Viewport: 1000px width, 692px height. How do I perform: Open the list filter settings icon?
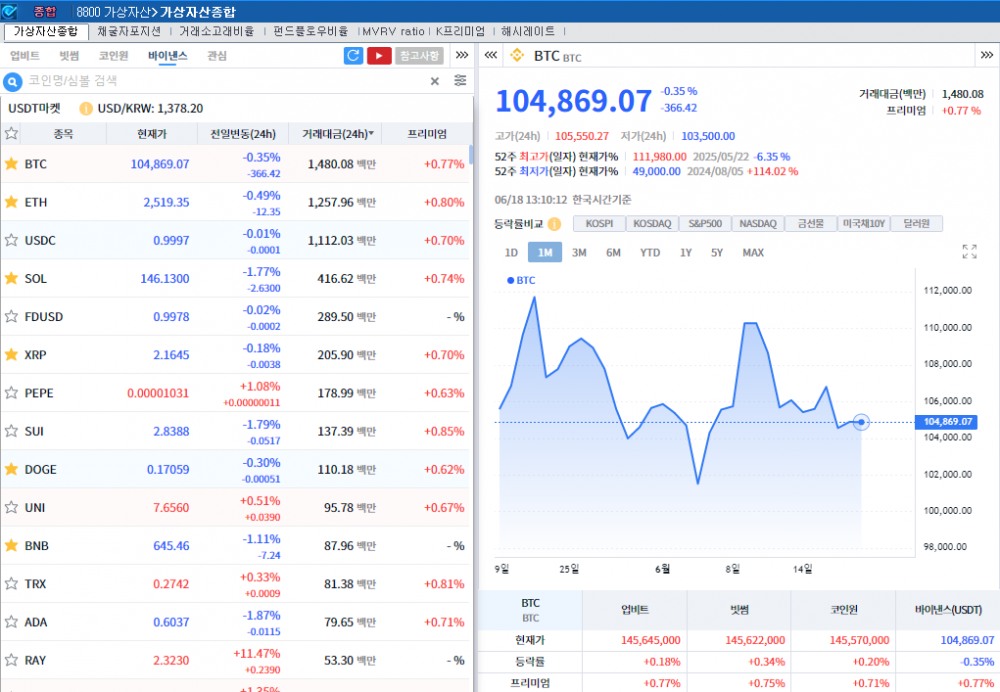pos(460,81)
